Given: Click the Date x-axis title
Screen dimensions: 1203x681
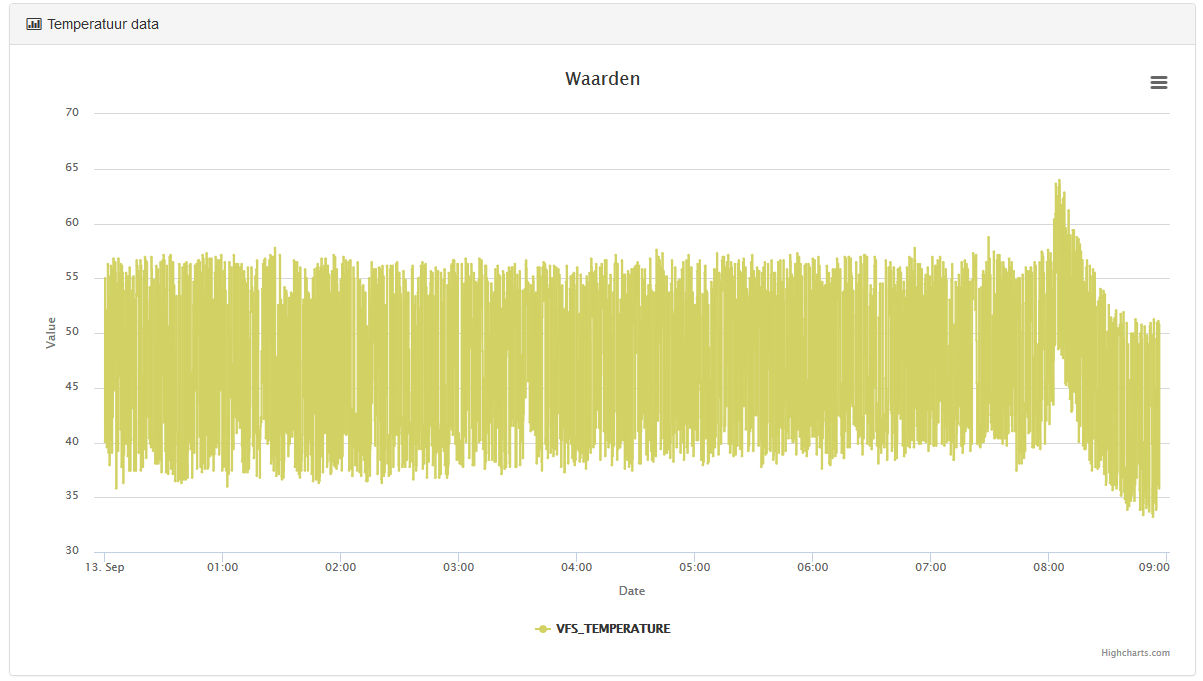Looking at the screenshot, I should click(x=631, y=591).
